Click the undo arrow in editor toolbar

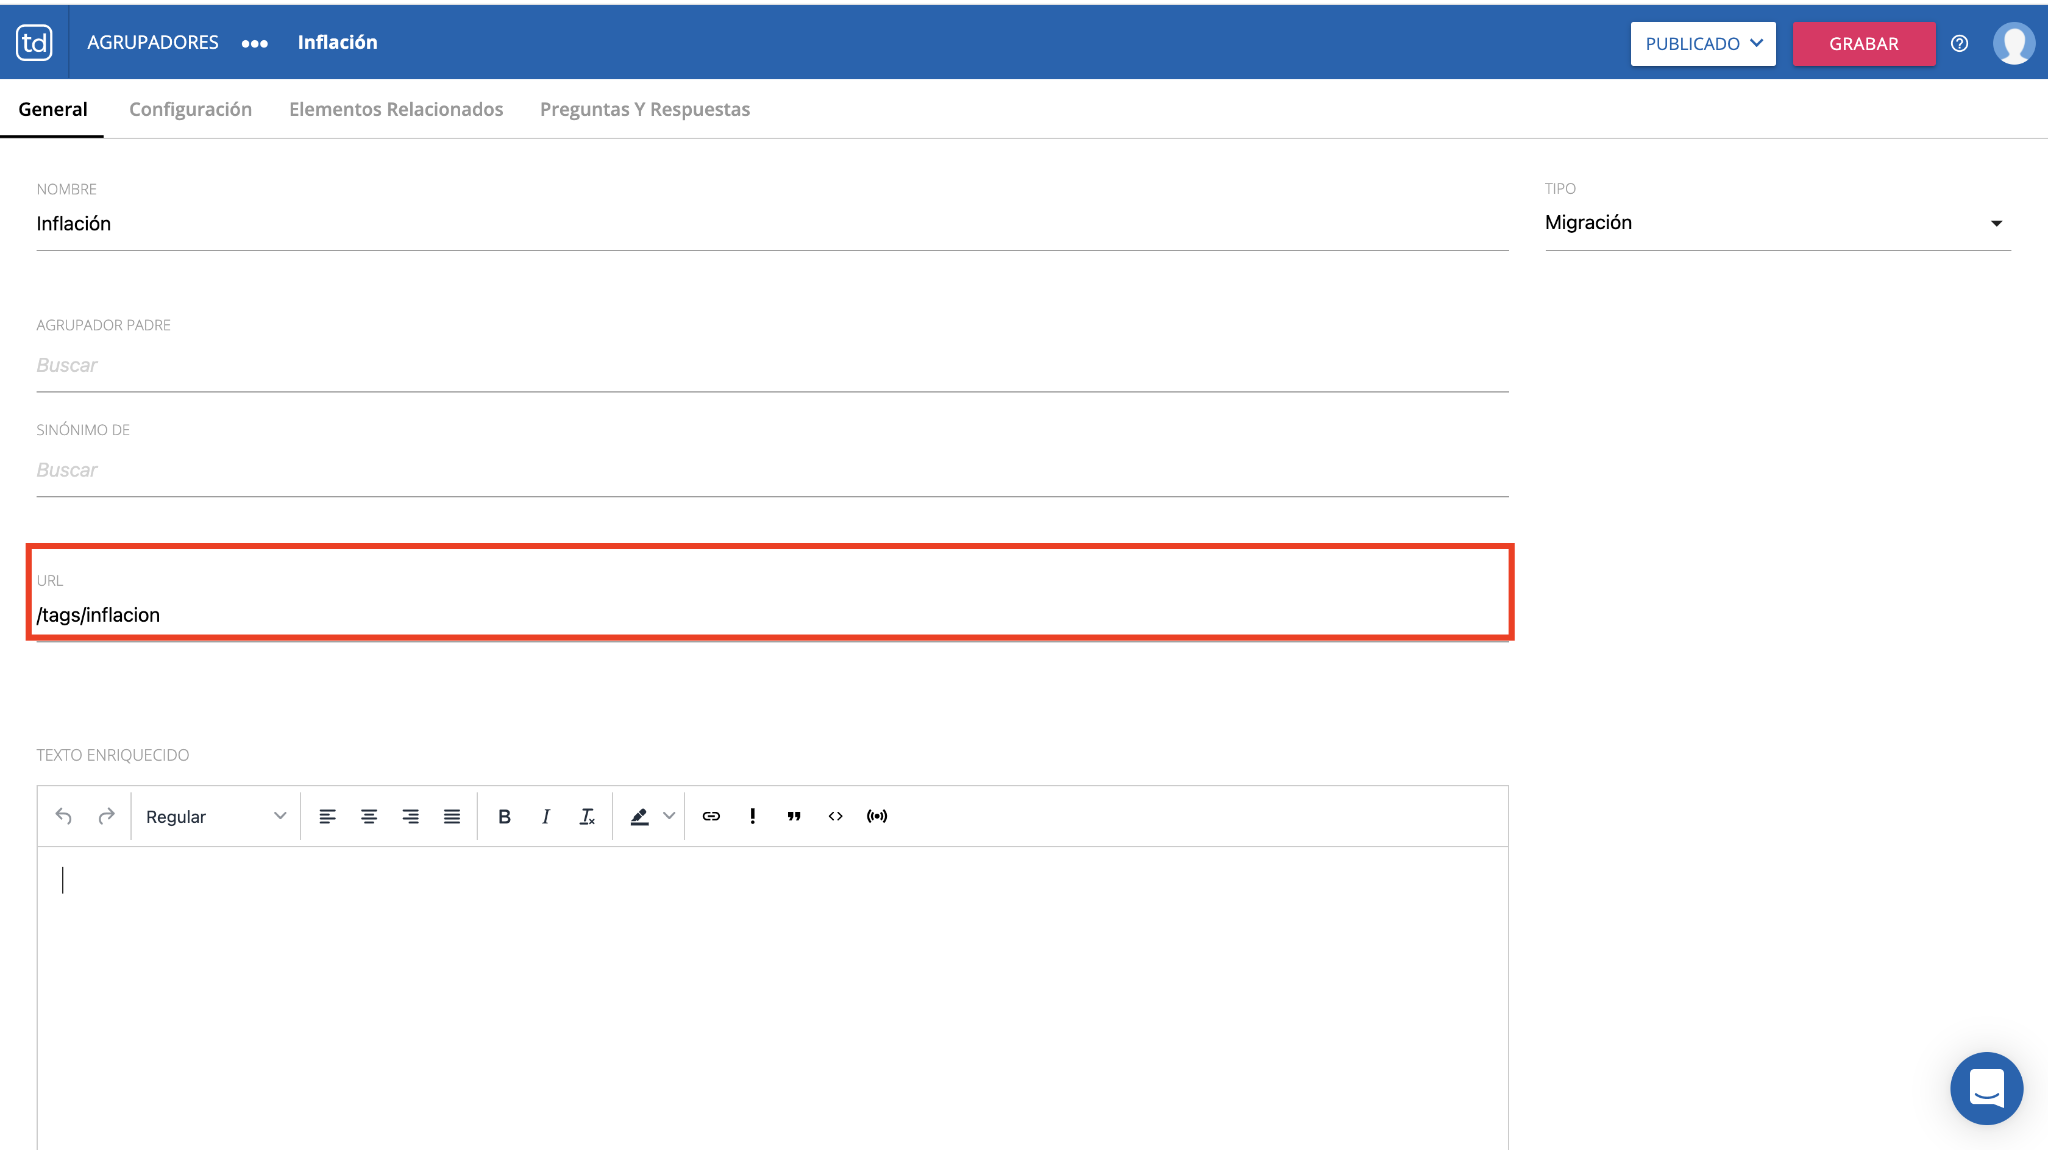[64, 816]
